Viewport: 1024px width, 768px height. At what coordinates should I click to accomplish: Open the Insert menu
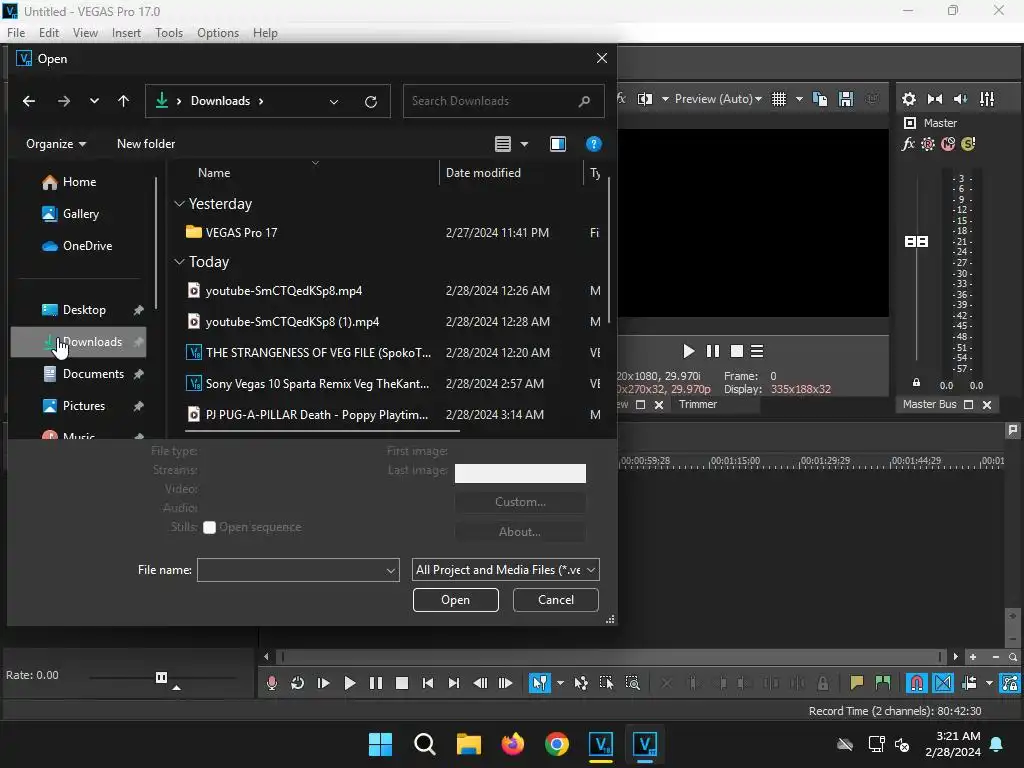126,33
